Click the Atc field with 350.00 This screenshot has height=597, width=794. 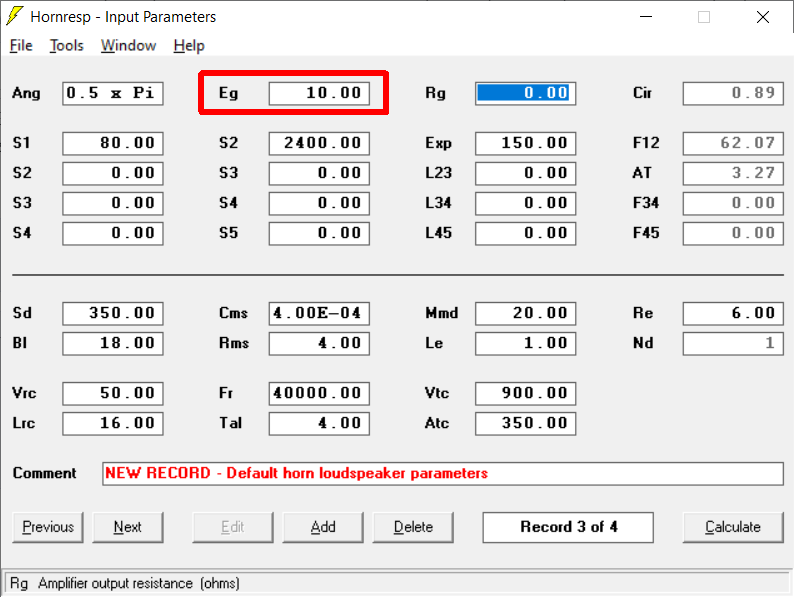tap(526, 423)
